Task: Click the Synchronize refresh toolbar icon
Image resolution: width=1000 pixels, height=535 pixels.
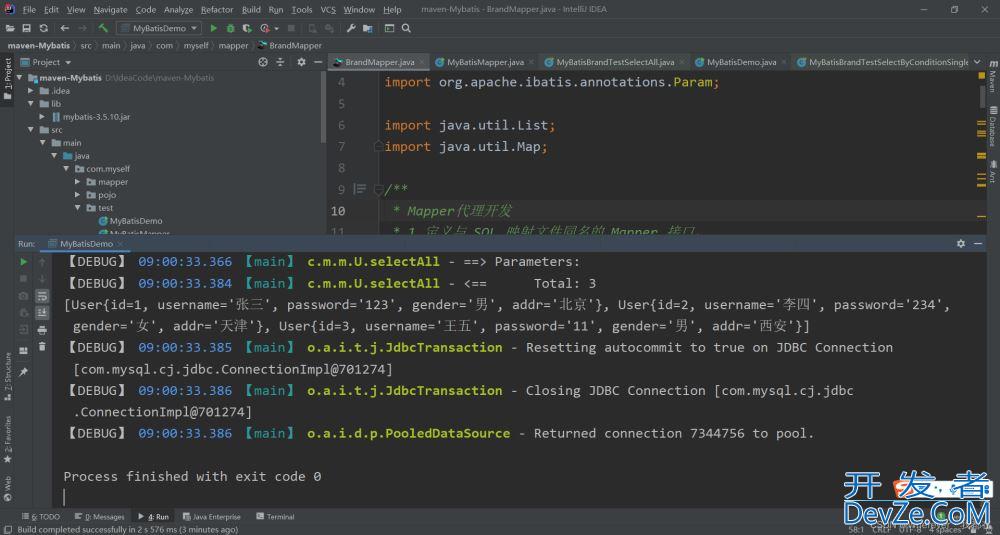Action: [43, 28]
